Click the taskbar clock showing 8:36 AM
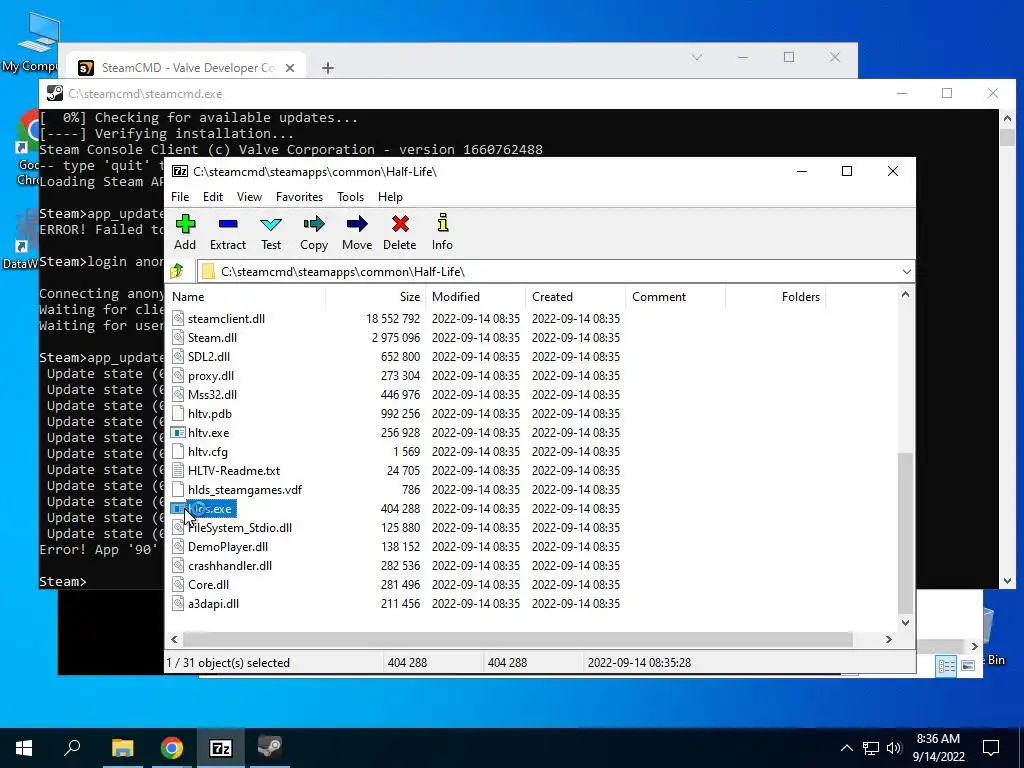1024x768 pixels. pyautogui.click(x=938, y=748)
